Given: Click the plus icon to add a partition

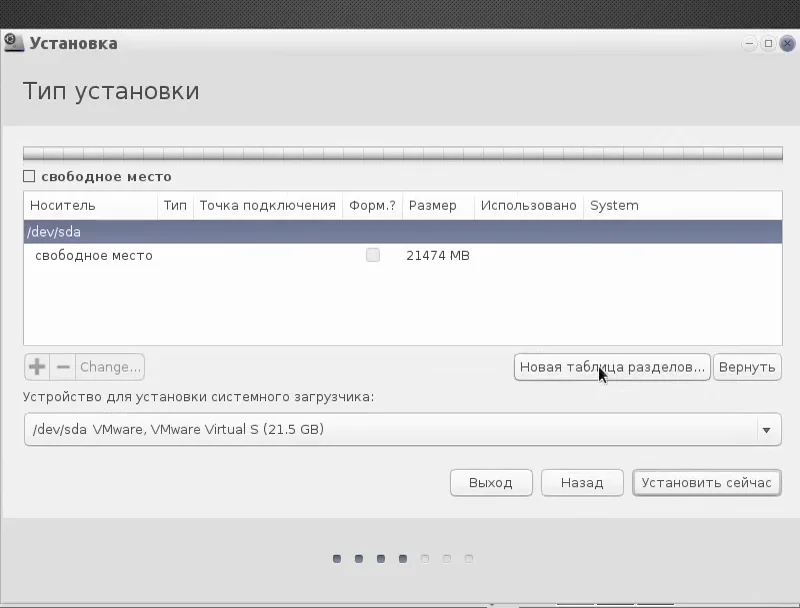Looking at the screenshot, I should pos(37,367).
